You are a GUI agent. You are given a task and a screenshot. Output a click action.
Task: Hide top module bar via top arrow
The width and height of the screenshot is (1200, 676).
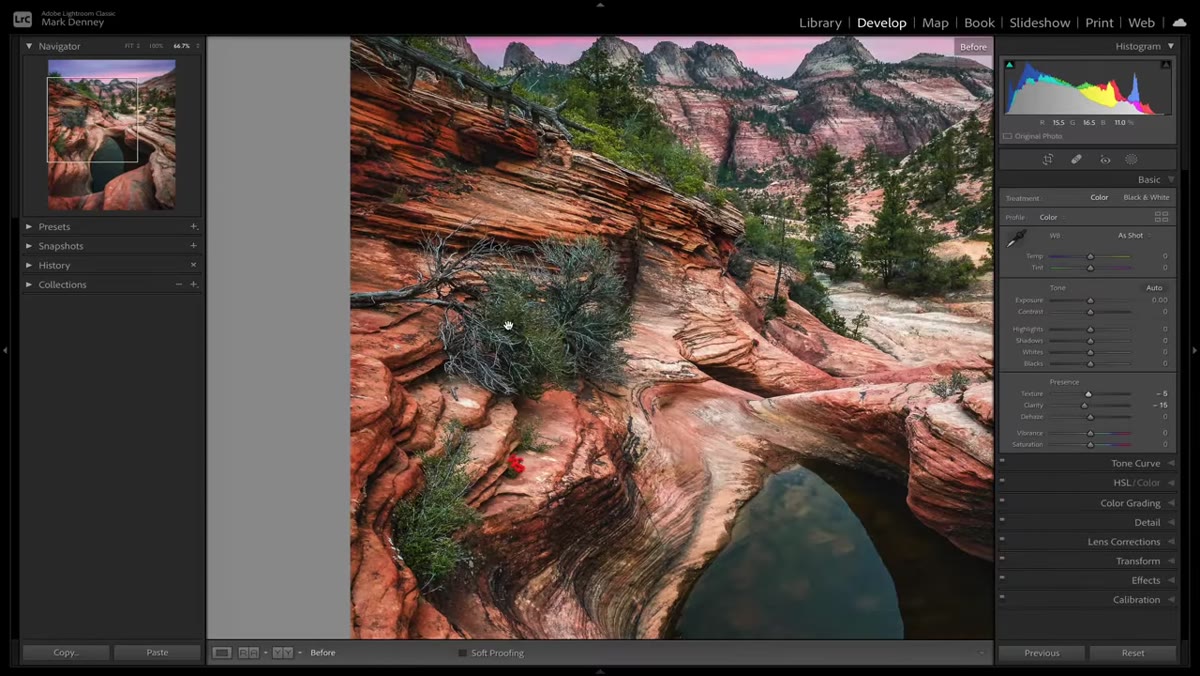coord(600,4)
